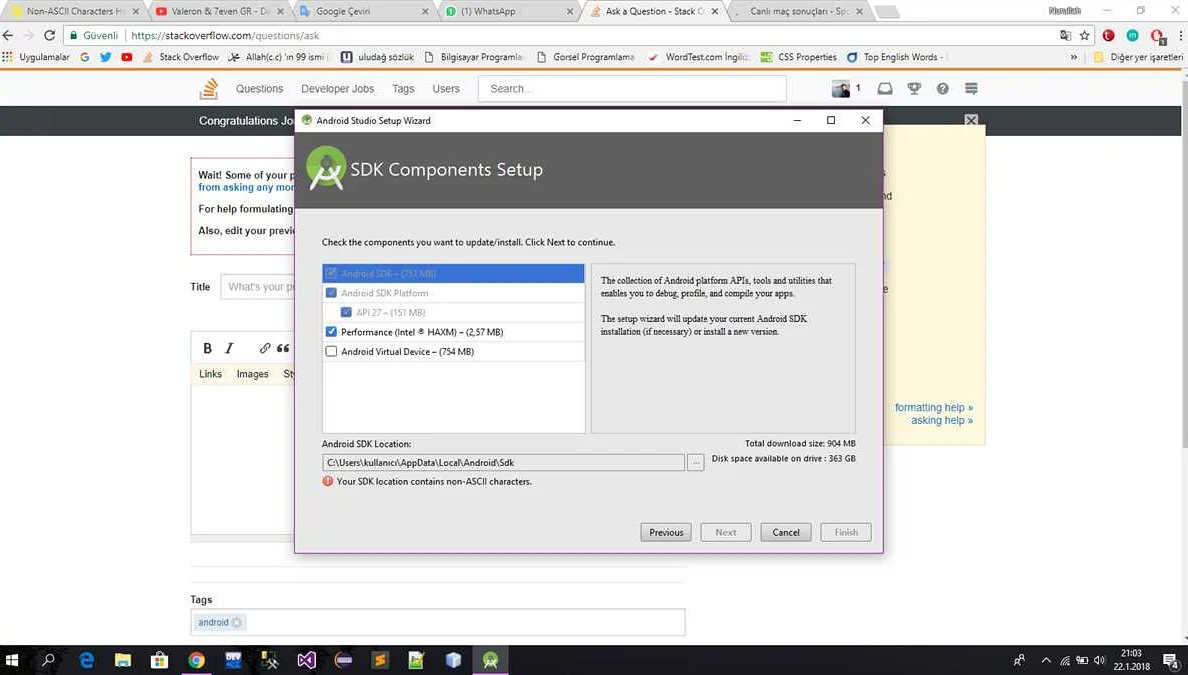Click the Bold formatting icon
This screenshot has width=1188, height=675.
tap(207, 348)
